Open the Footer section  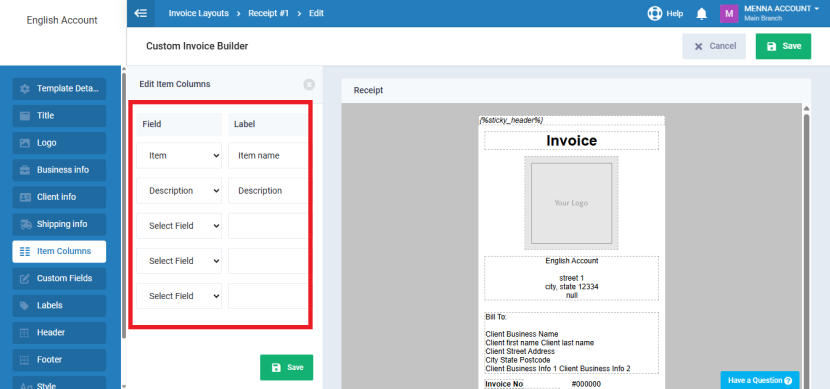pos(59,360)
